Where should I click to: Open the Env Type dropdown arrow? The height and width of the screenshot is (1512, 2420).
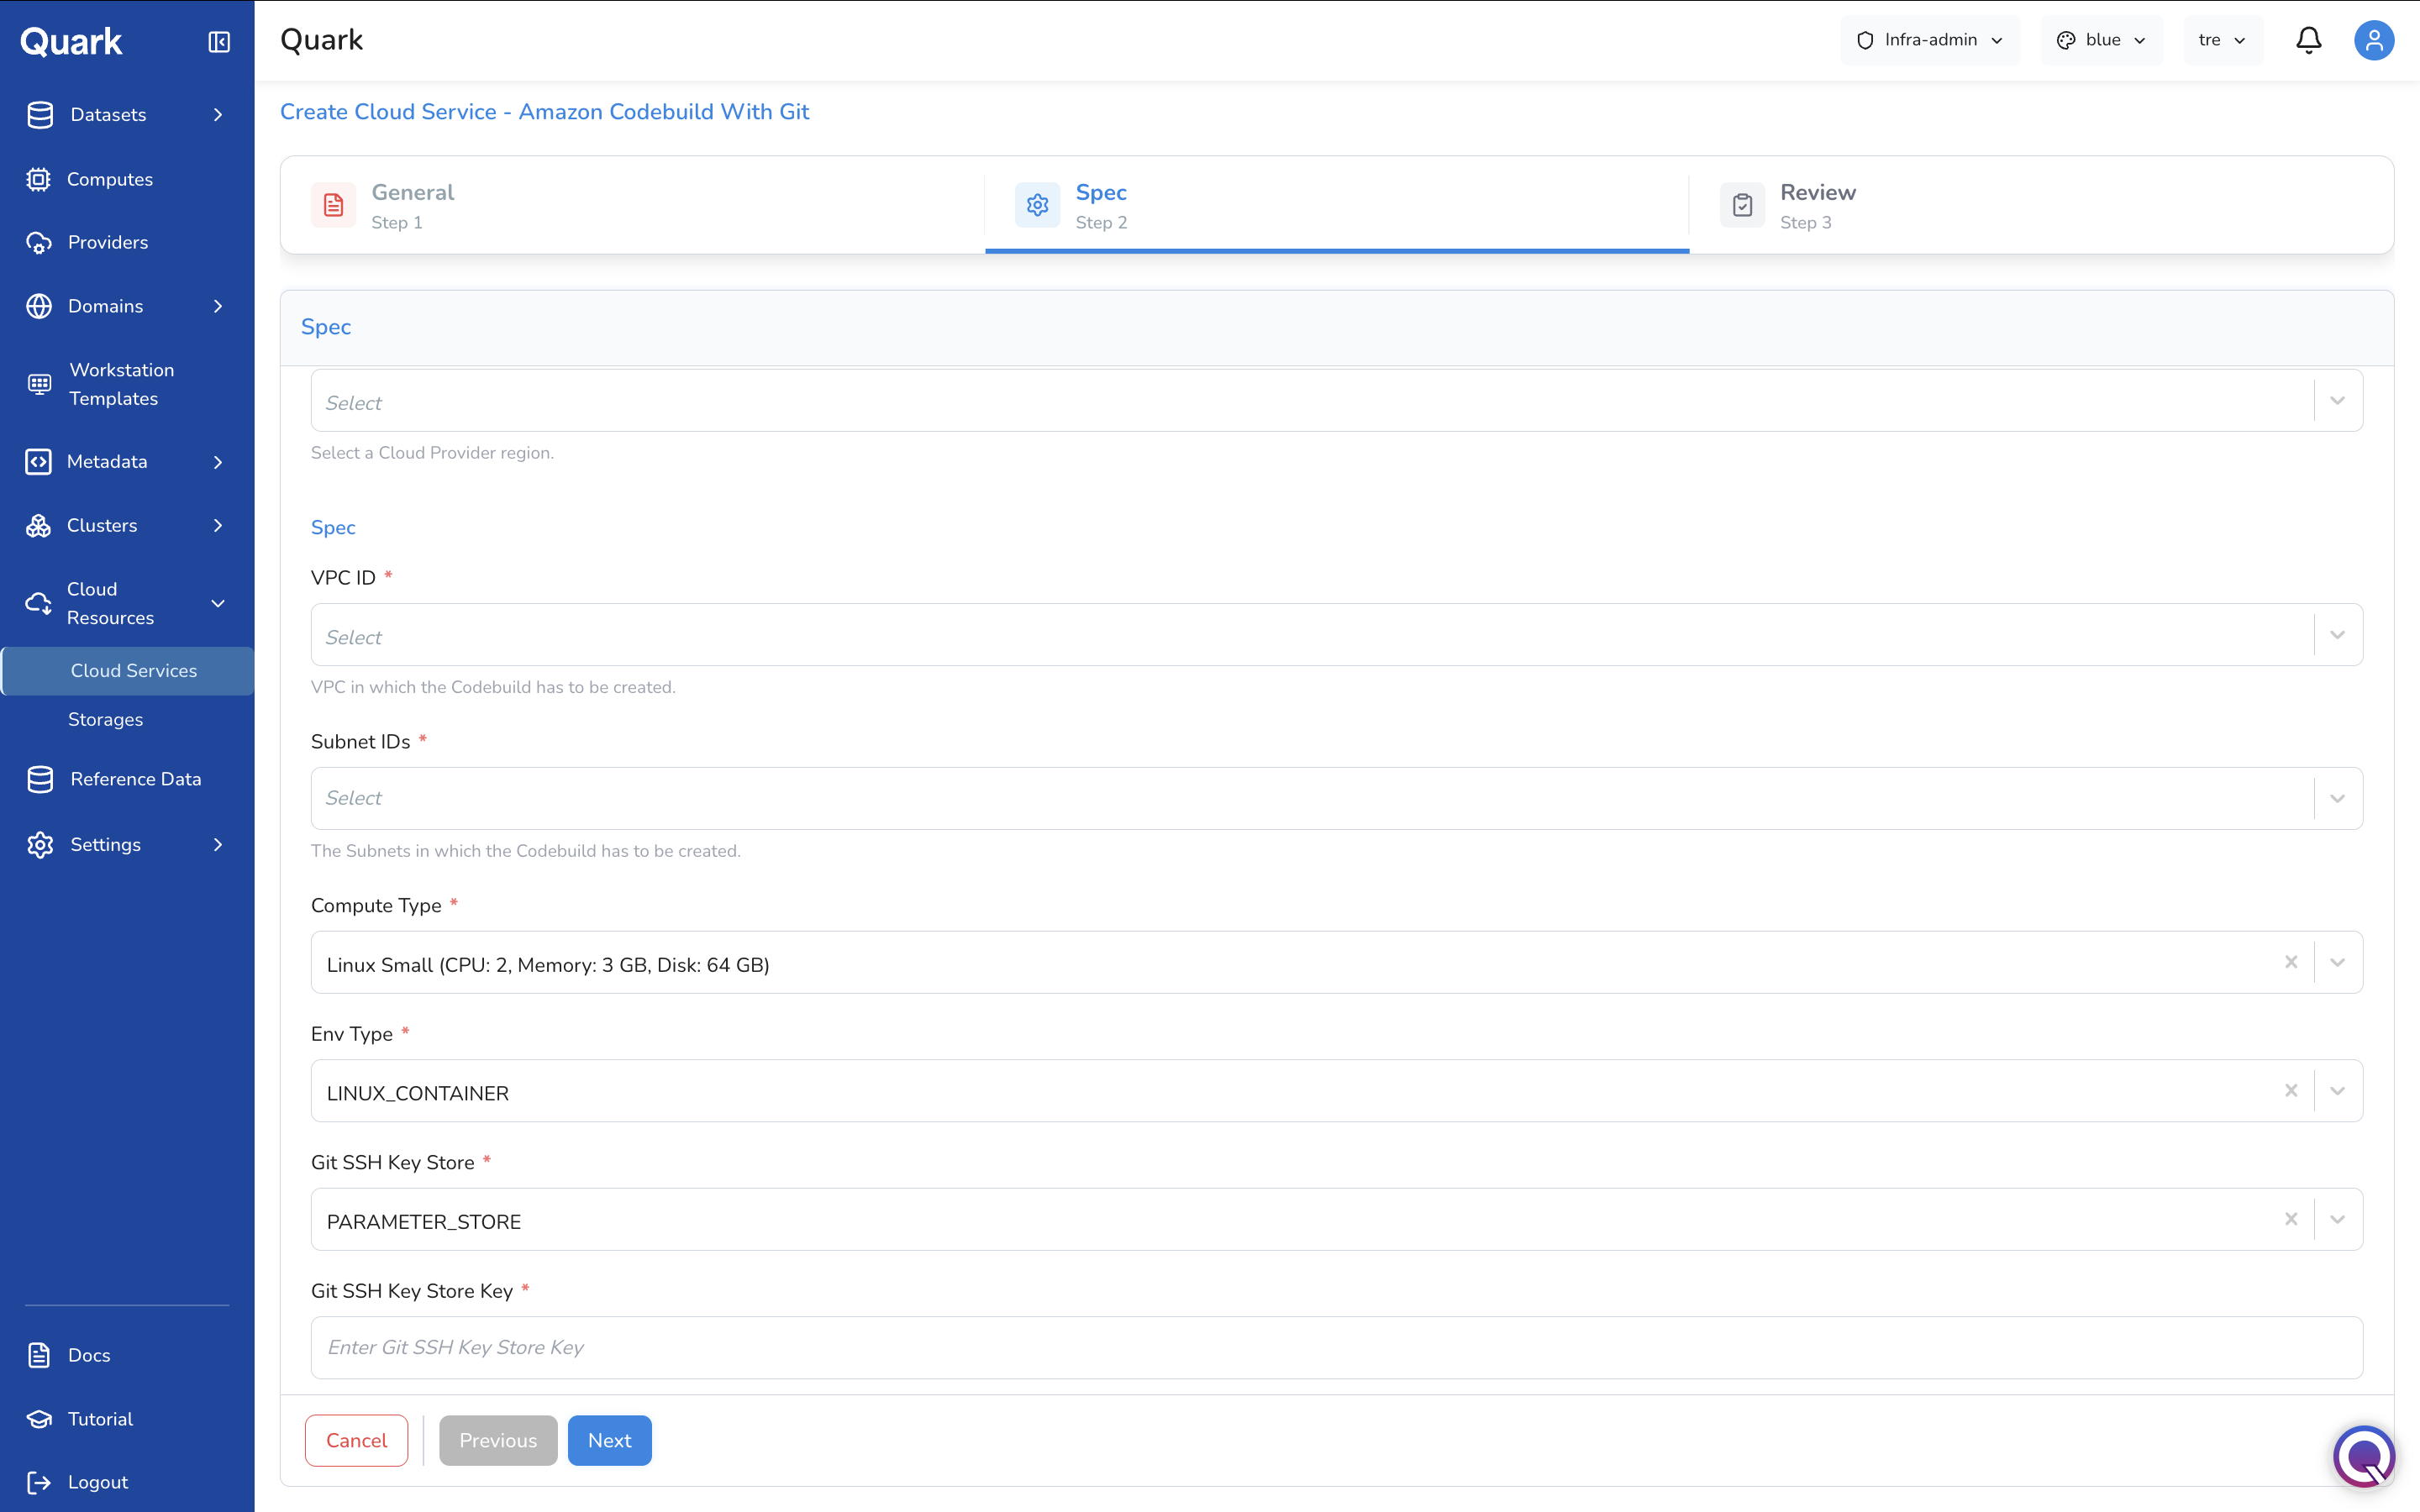tap(2337, 1091)
